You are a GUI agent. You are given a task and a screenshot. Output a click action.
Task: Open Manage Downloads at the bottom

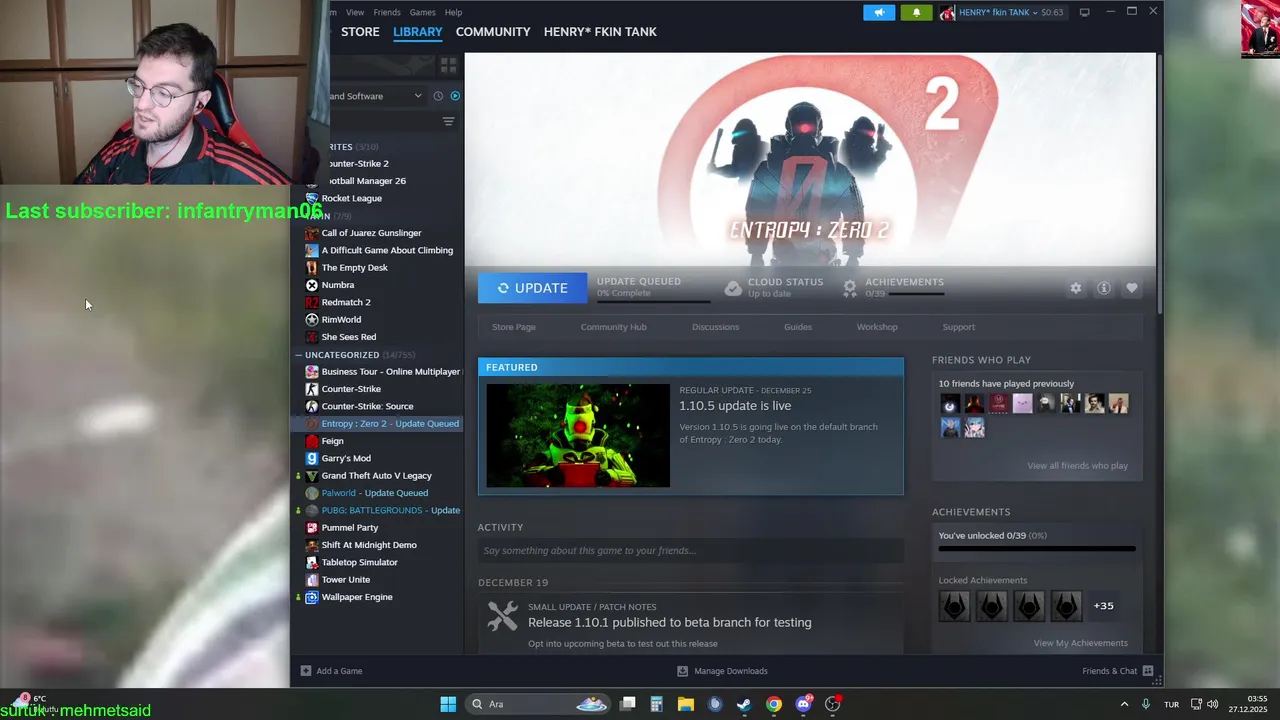click(x=722, y=671)
